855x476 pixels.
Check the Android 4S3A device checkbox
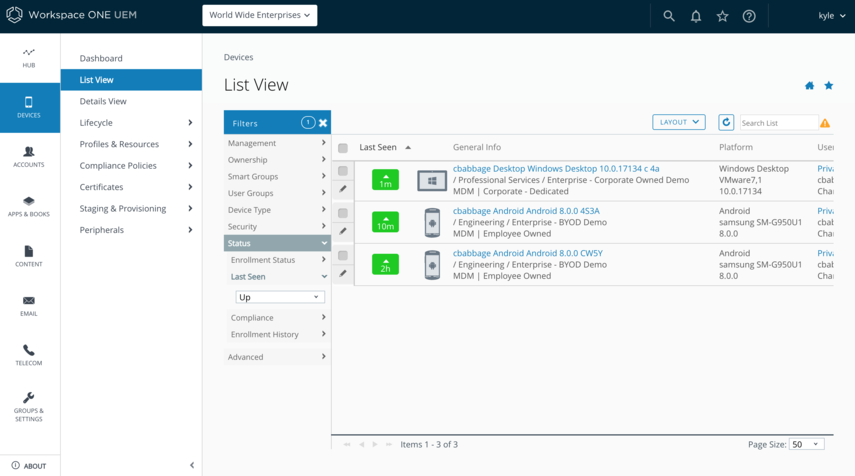pyautogui.click(x=343, y=213)
